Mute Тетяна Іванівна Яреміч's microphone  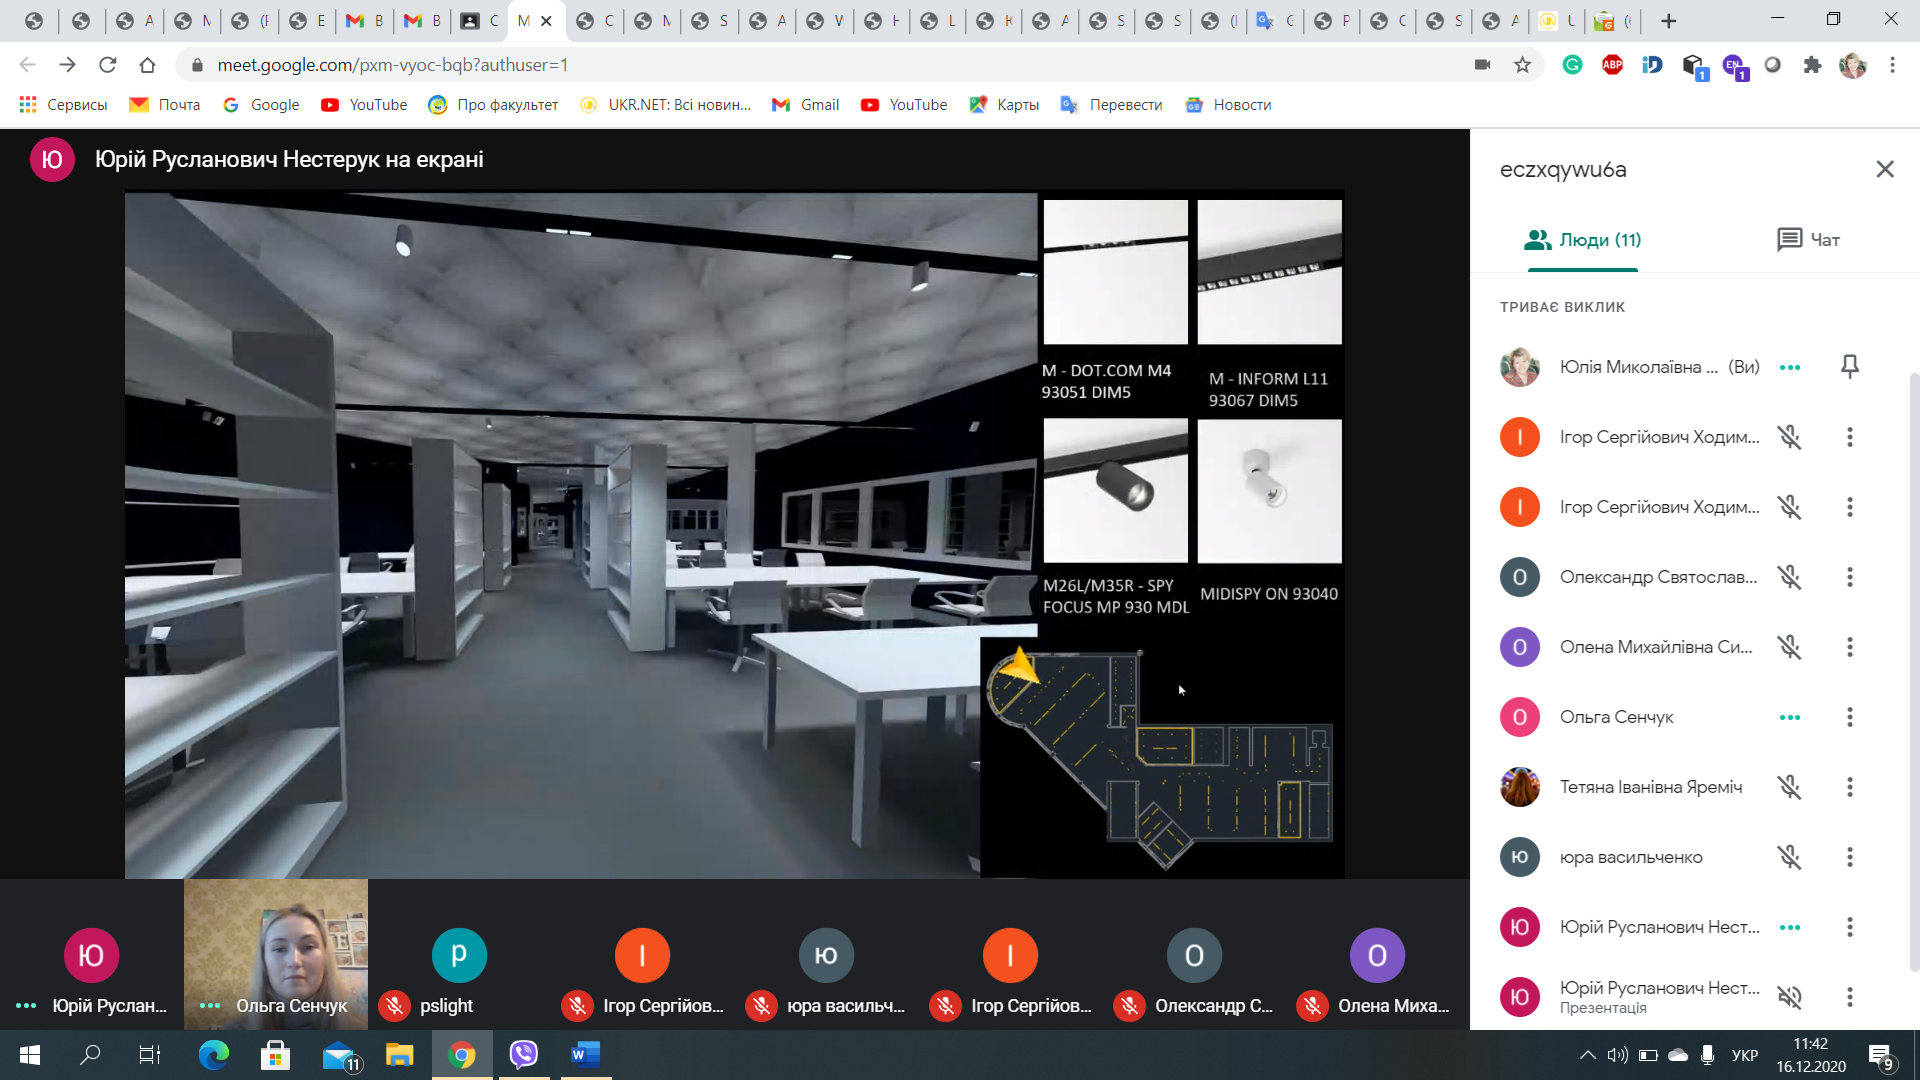pyautogui.click(x=1789, y=787)
